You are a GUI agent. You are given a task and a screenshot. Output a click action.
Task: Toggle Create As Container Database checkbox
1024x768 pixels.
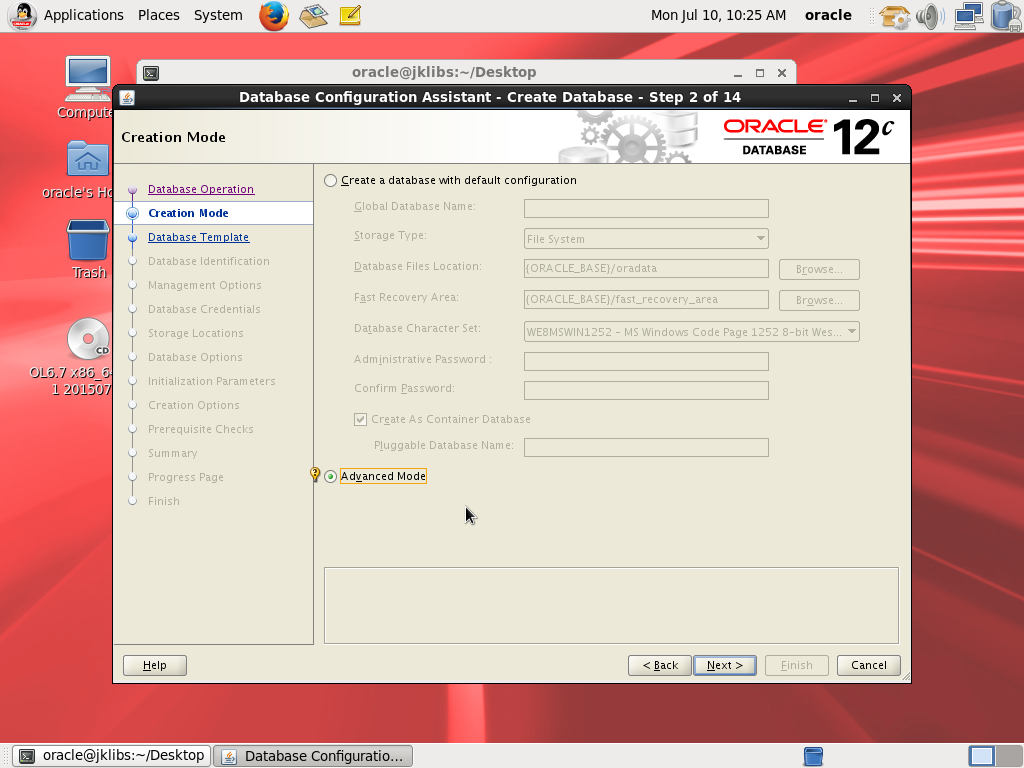(x=361, y=420)
